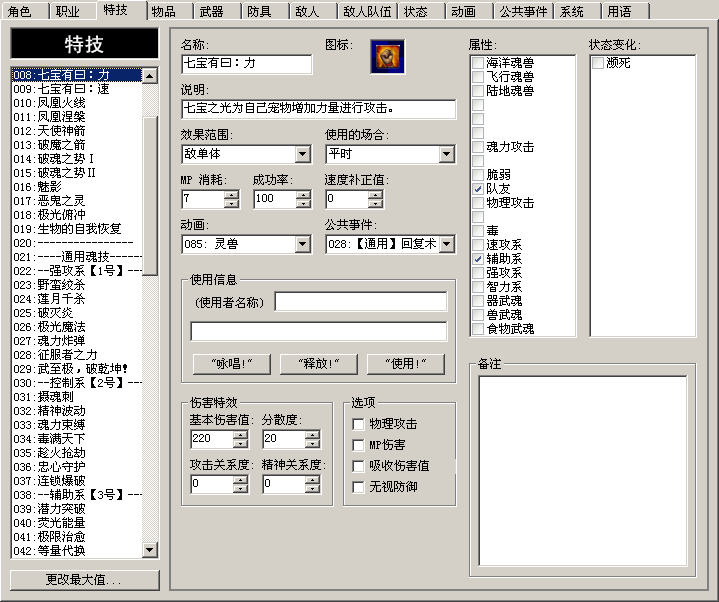This screenshot has width=719, height=602.
Task: Click the "使用!" button
Action: [x=406, y=364]
